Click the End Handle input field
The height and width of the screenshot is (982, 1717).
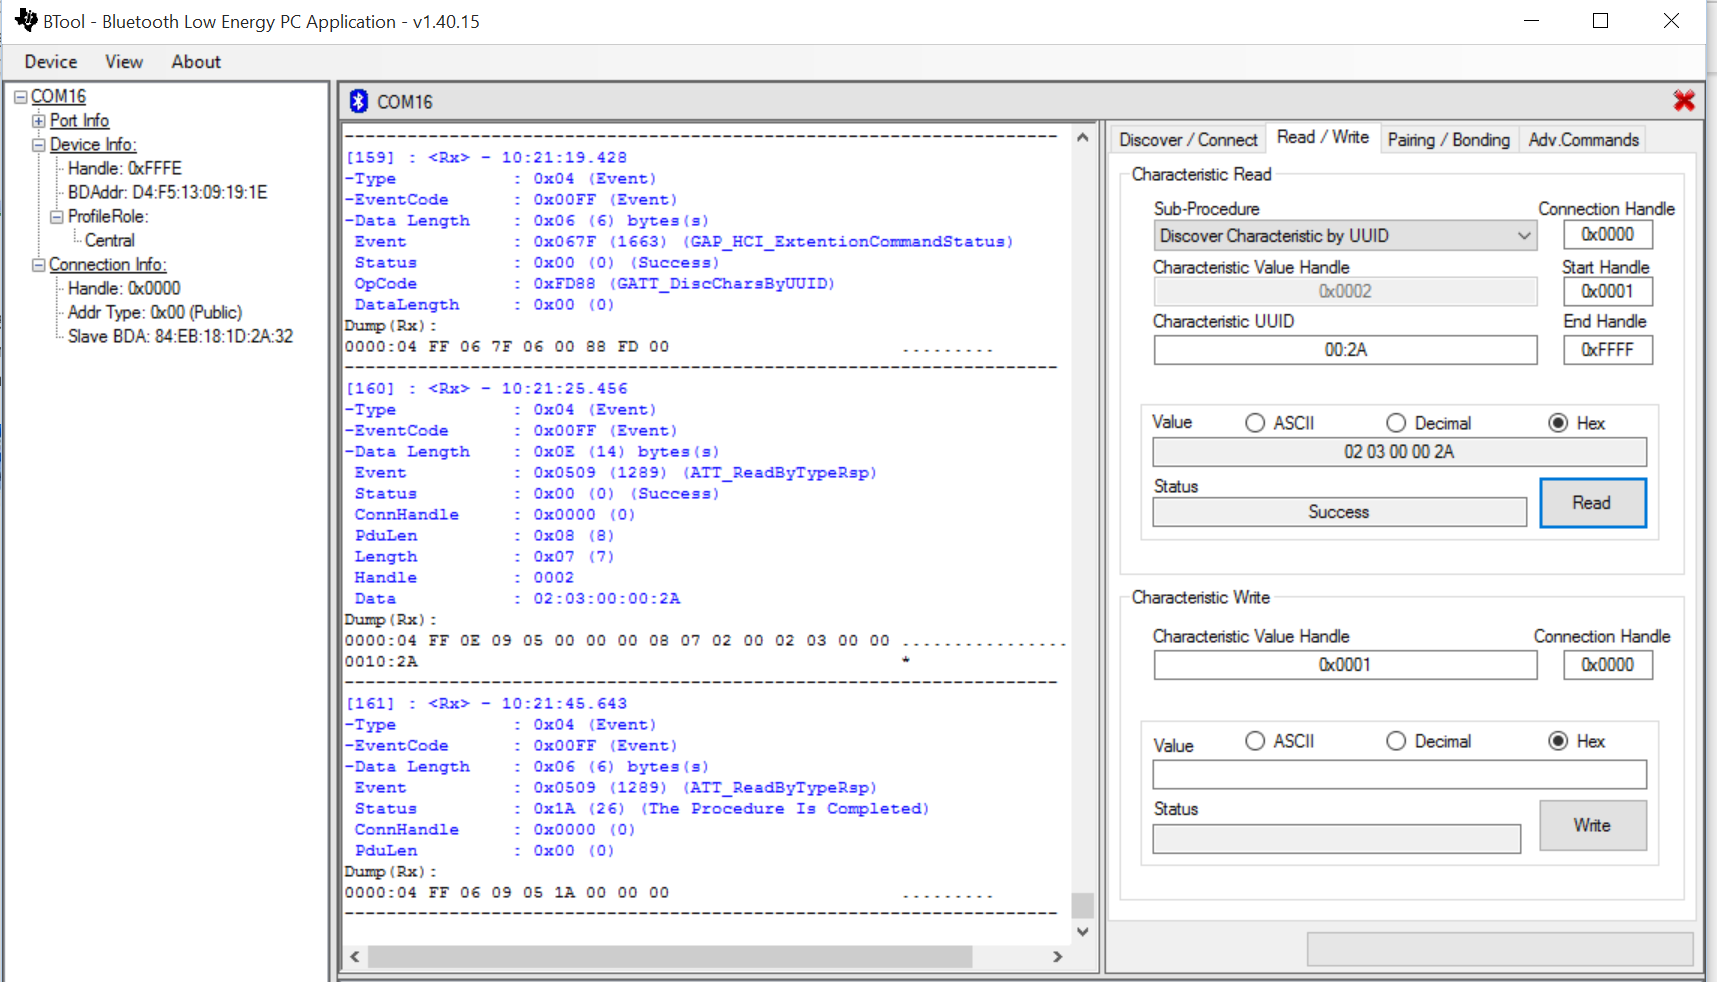pyautogui.click(x=1608, y=350)
